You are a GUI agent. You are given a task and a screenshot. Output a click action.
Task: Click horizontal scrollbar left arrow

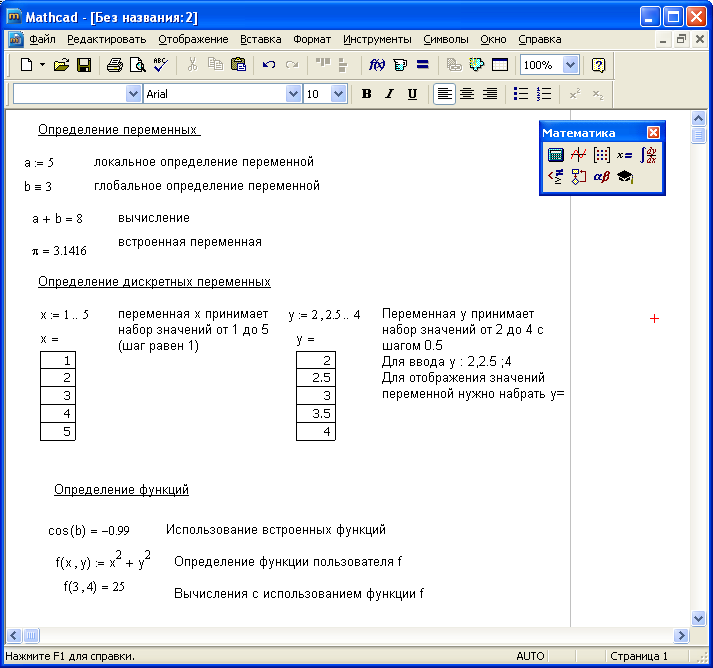coord(14,635)
